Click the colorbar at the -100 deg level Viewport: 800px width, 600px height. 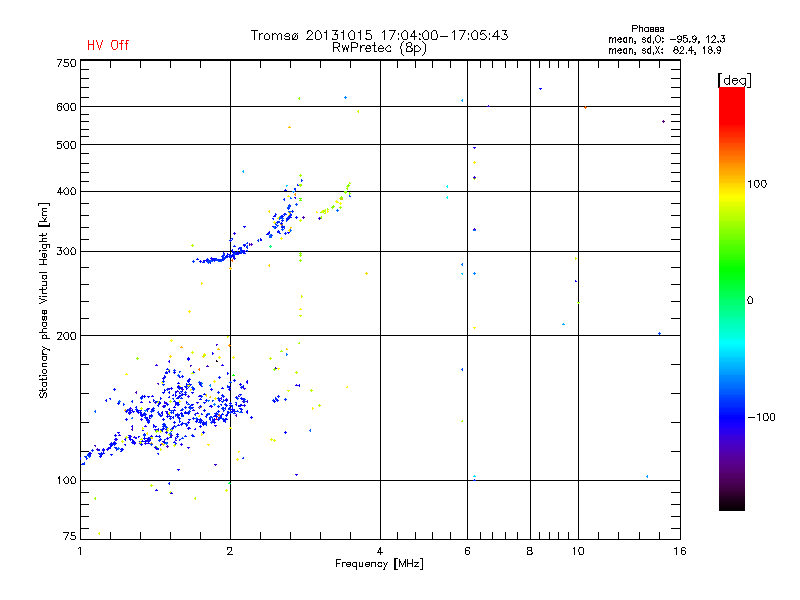pos(732,417)
